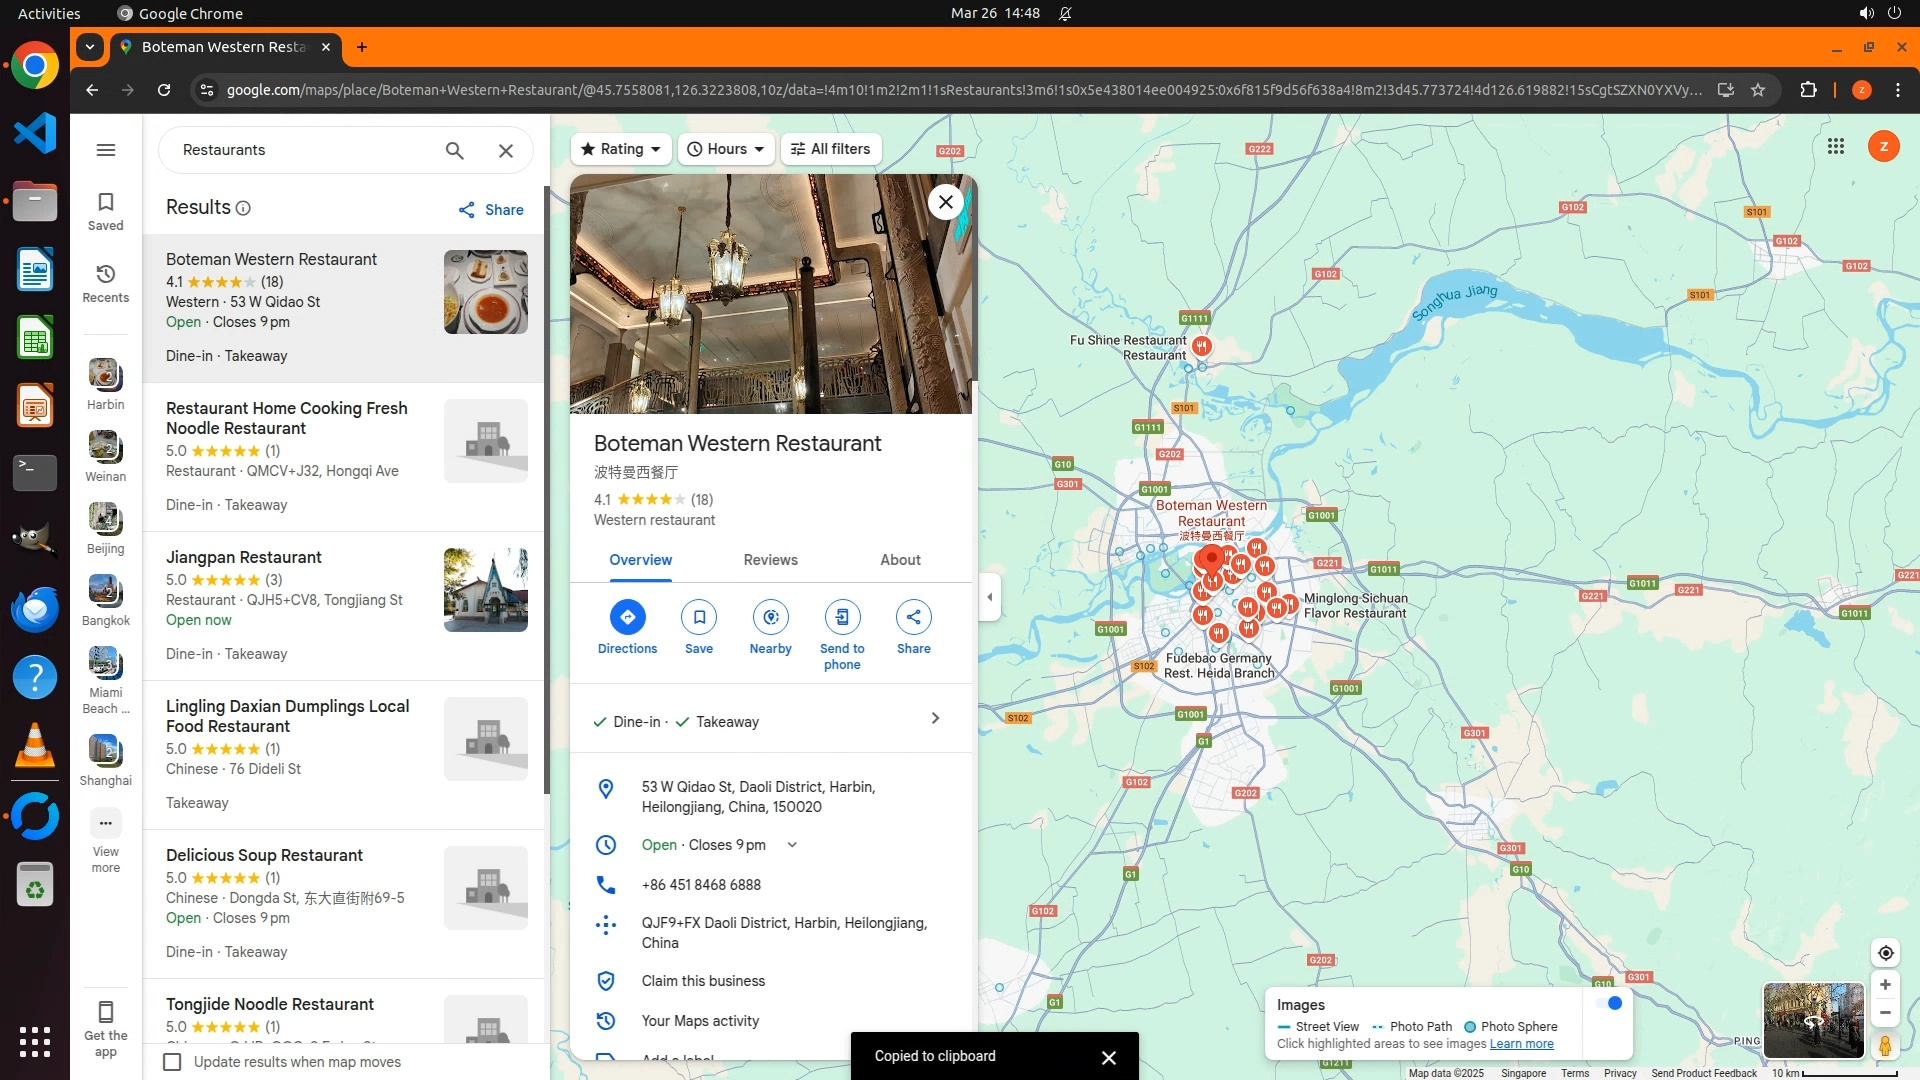
Task: Expand opening hours chevron
Action: (792, 845)
